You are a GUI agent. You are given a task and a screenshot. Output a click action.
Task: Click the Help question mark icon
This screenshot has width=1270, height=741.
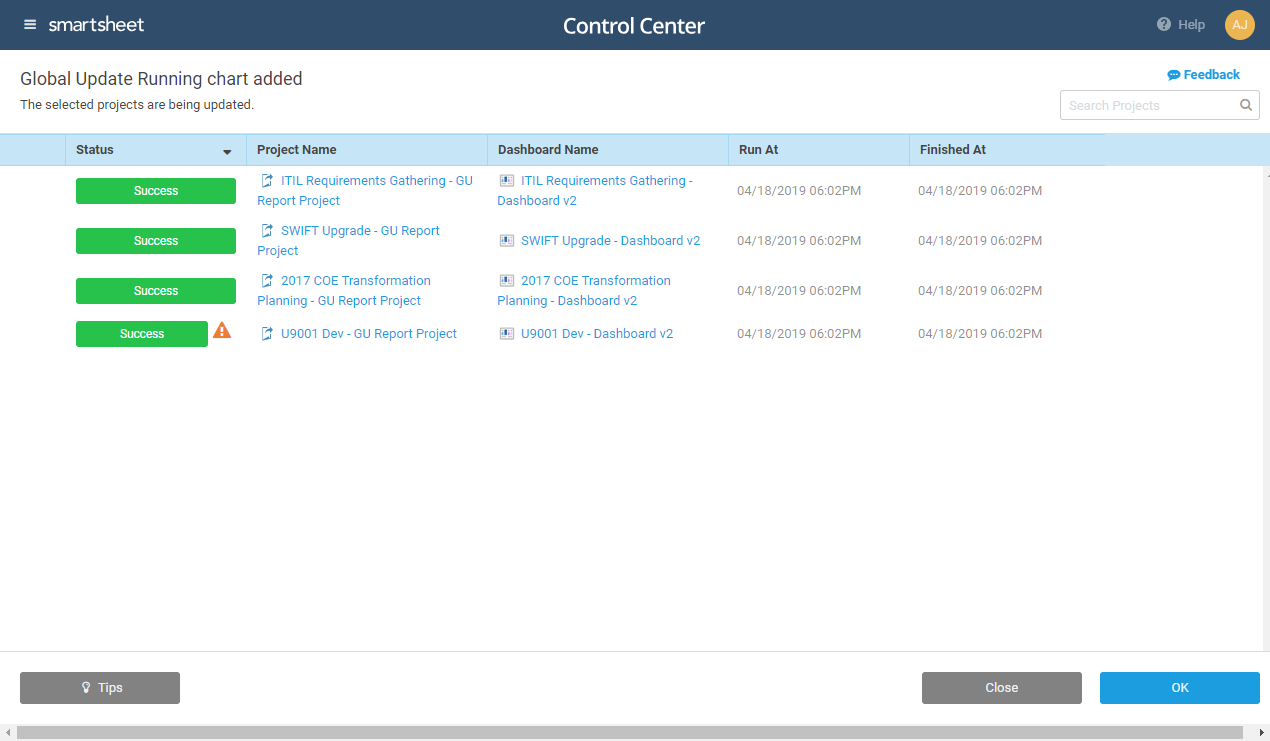pyautogui.click(x=1164, y=25)
